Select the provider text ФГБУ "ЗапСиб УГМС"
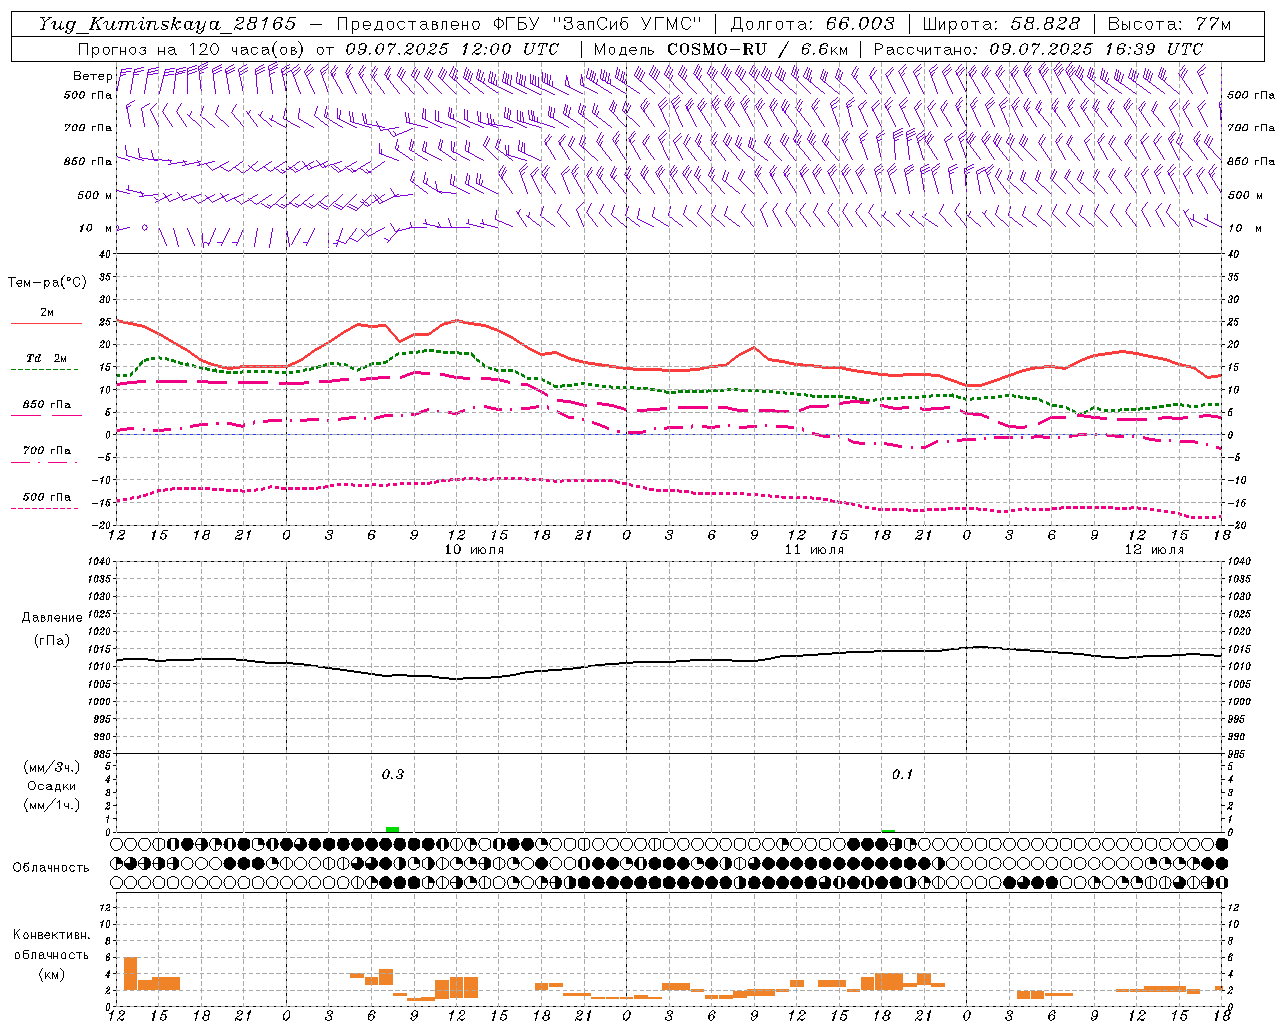This screenshot has height=1024, width=1280. point(597,24)
